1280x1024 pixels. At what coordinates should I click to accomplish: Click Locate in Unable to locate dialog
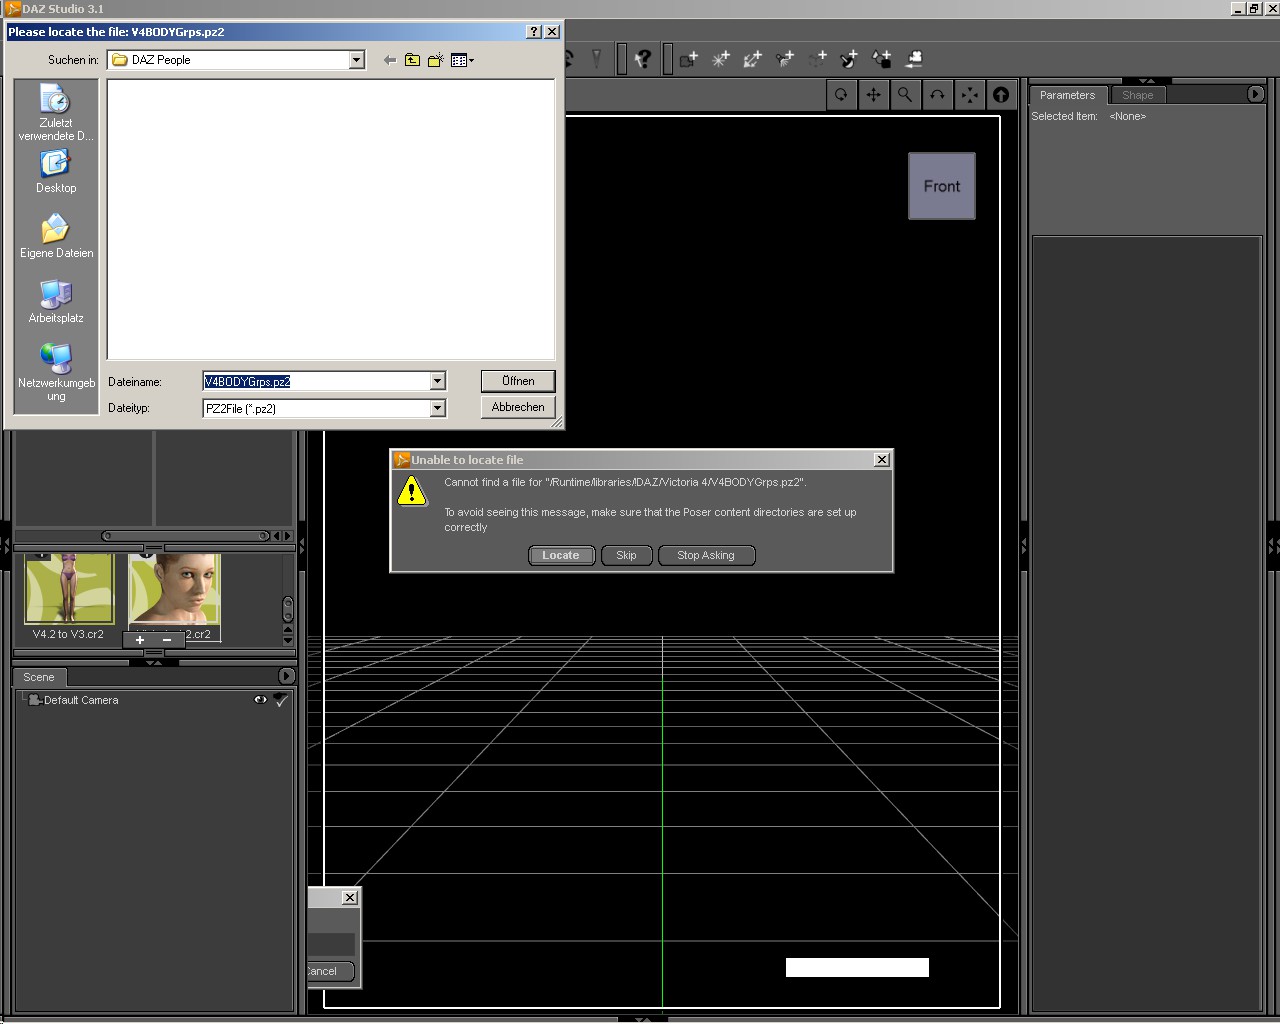pos(561,555)
